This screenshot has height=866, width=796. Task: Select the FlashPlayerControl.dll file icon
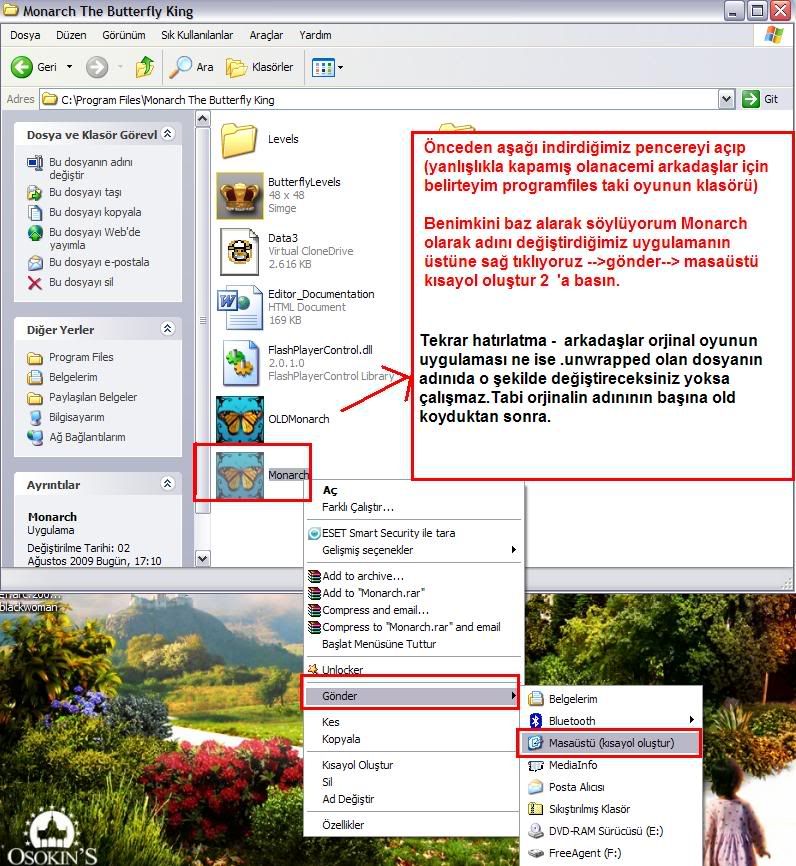(240, 363)
